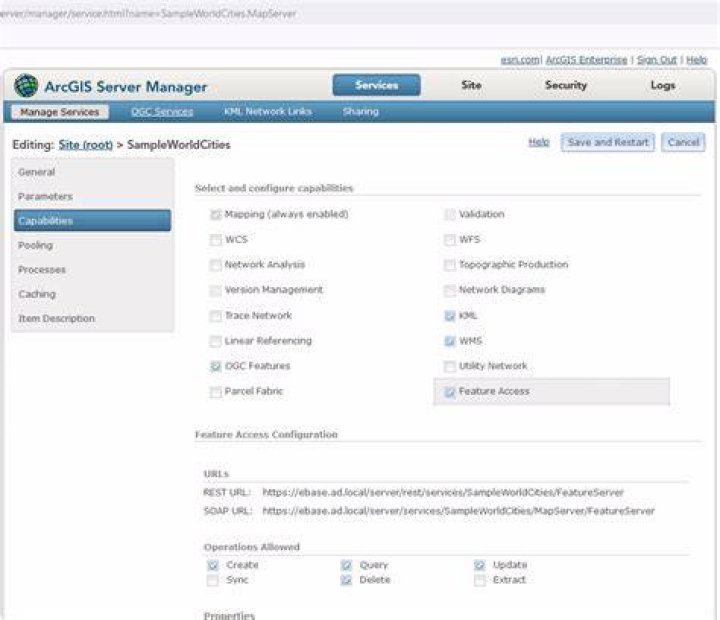The height and width of the screenshot is (620, 720).
Task: Enable the Validation checkbox
Action: click(x=450, y=214)
